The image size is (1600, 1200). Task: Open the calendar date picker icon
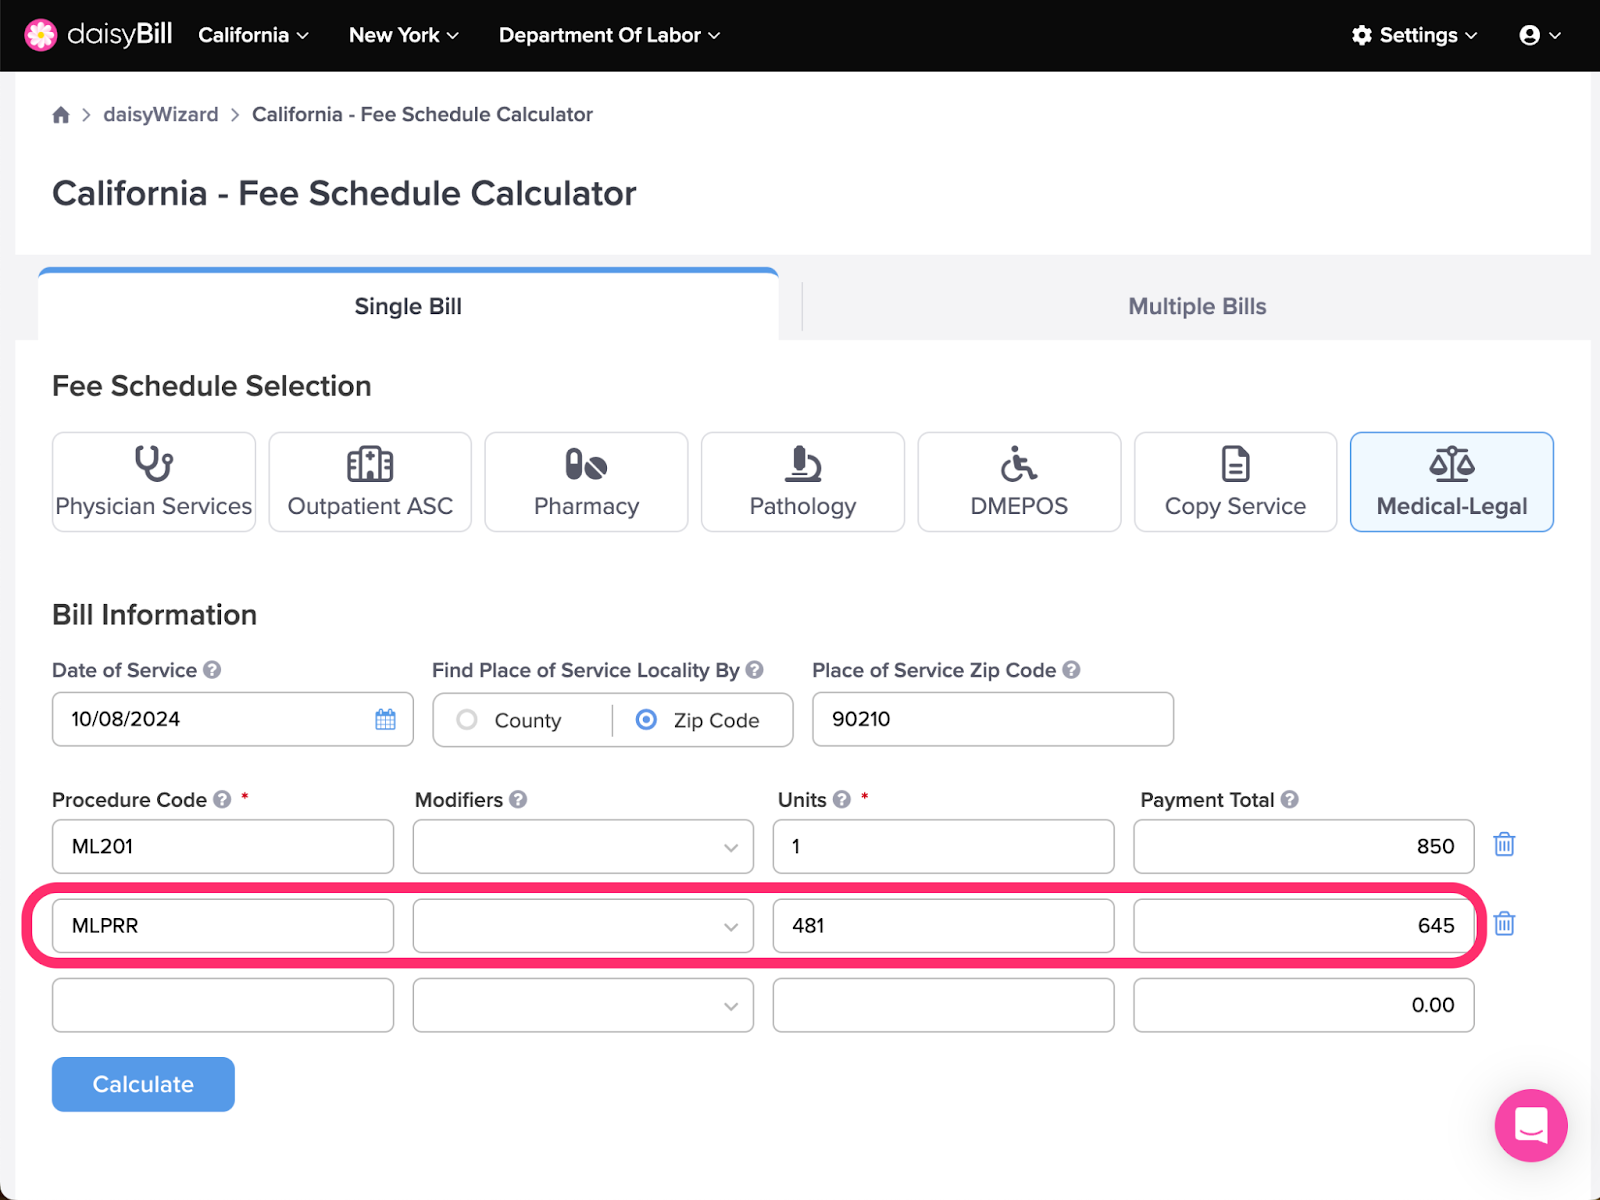click(385, 719)
